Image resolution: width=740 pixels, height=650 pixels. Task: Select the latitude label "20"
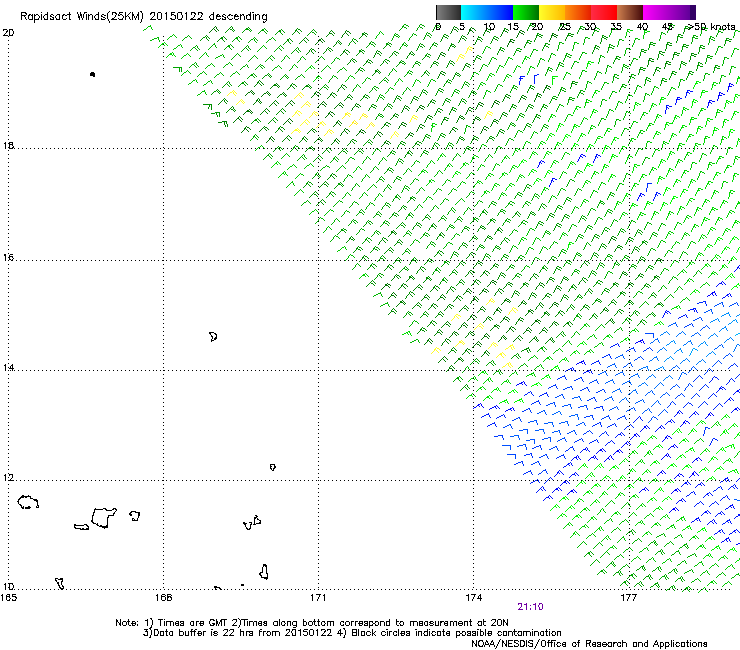(8, 33)
